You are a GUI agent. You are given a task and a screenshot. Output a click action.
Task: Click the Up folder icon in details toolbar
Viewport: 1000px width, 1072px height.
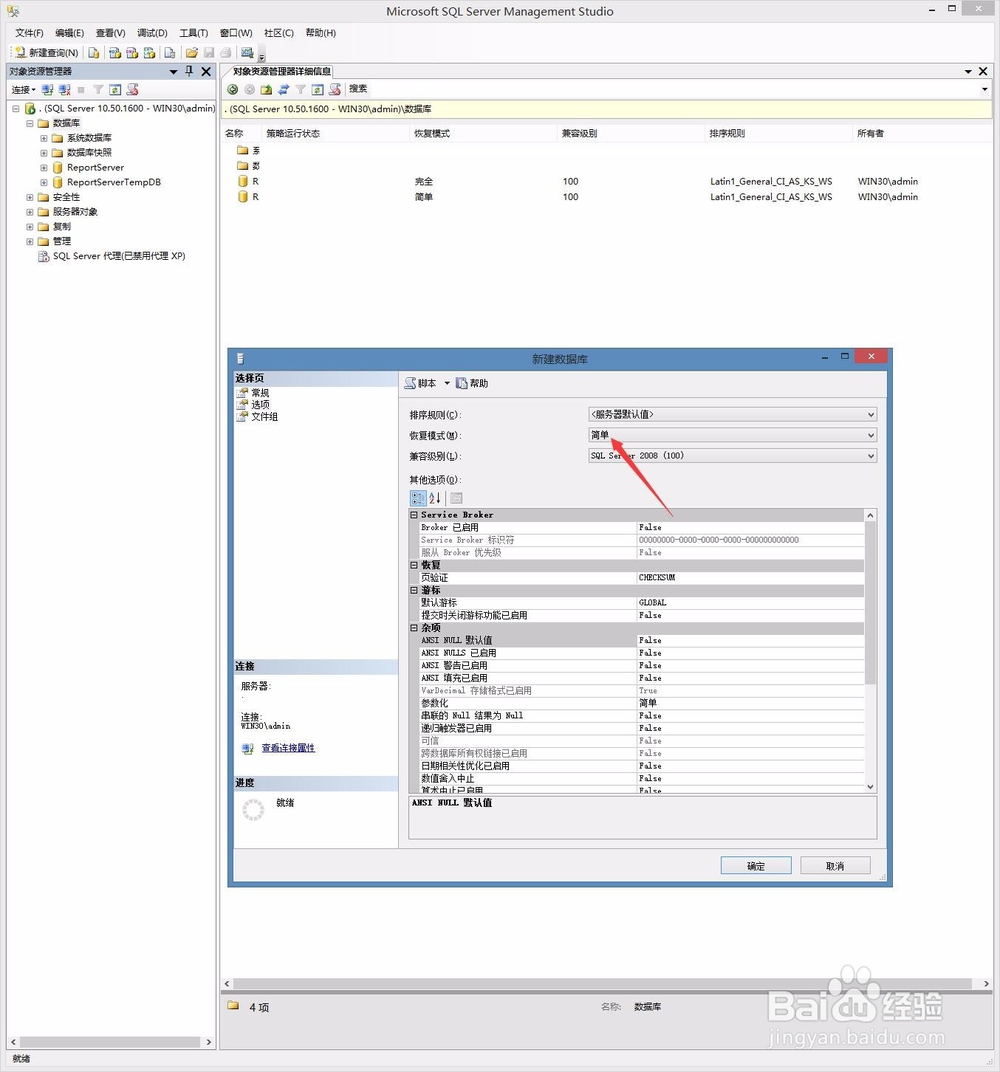[x=266, y=89]
